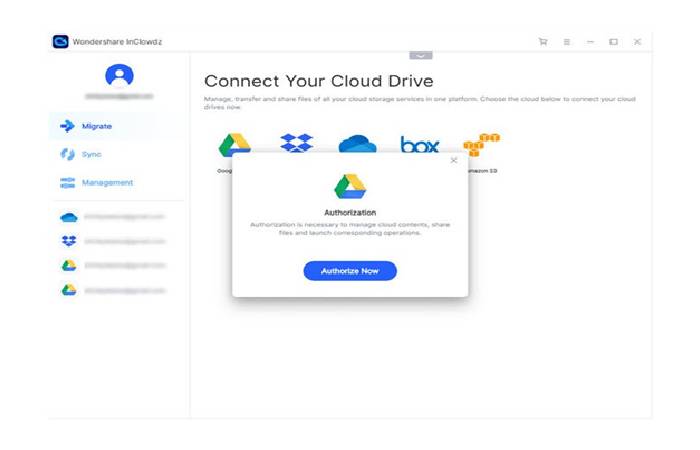Select the OneDrive cloud drive icon
Image resolution: width=700 pixels, height=450 pixels.
(358, 143)
